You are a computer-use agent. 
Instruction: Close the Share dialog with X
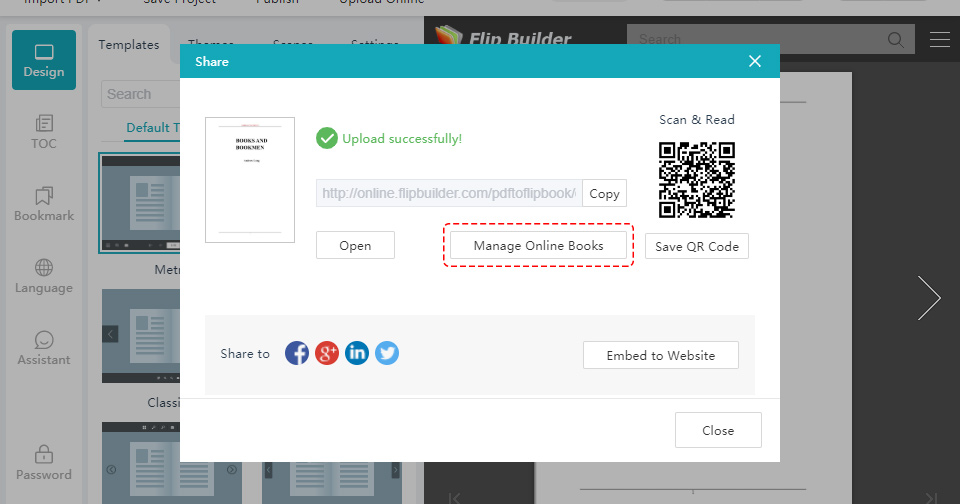pyautogui.click(x=755, y=62)
